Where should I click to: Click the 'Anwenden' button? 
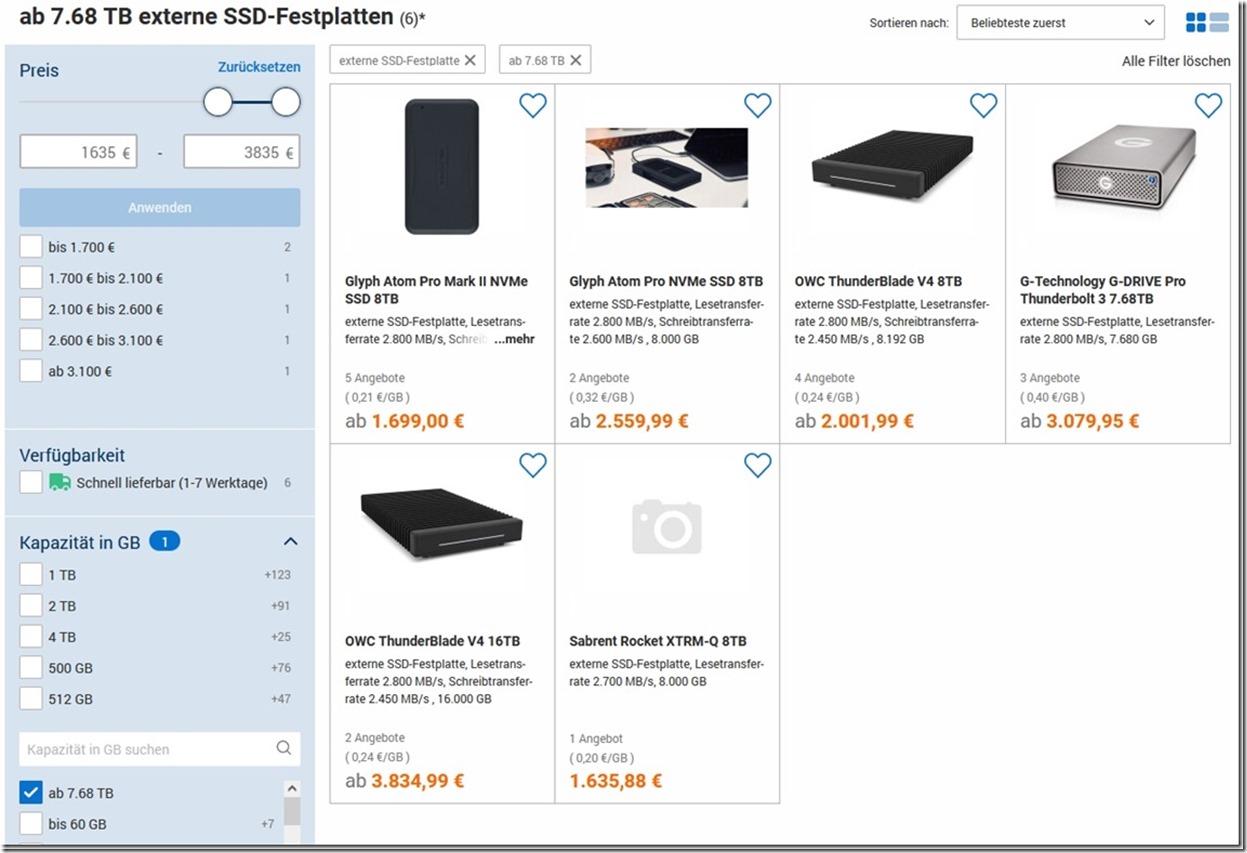pyautogui.click(x=160, y=207)
